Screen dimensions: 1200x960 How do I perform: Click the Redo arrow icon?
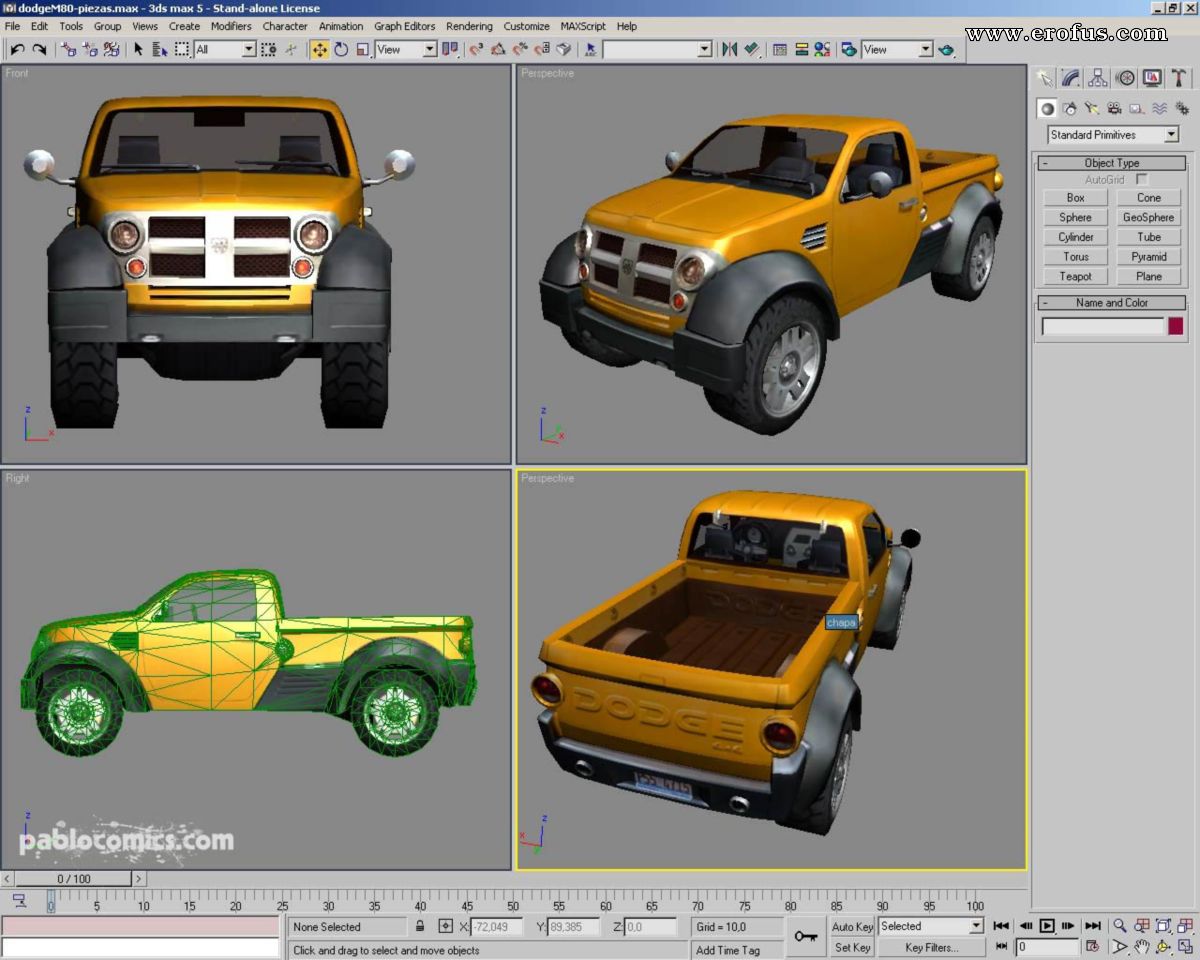point(39,49)
